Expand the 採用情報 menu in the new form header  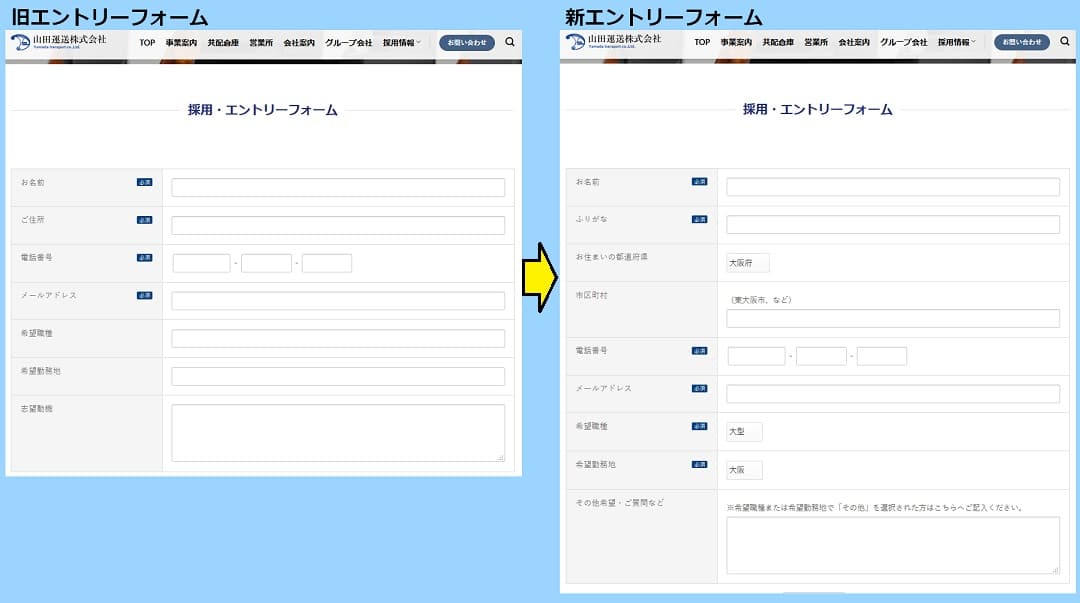[958, 43]
